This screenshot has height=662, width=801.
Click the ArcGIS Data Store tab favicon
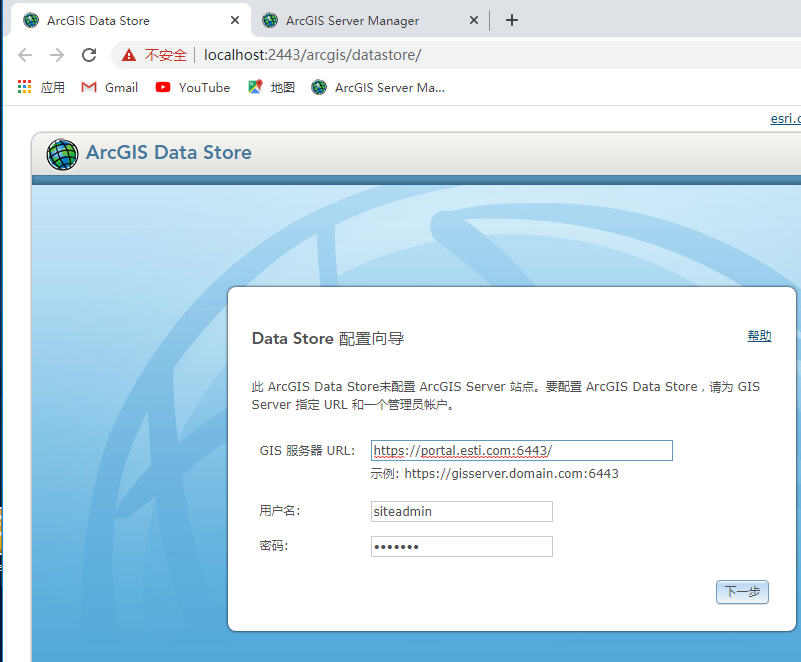point(31,20)
